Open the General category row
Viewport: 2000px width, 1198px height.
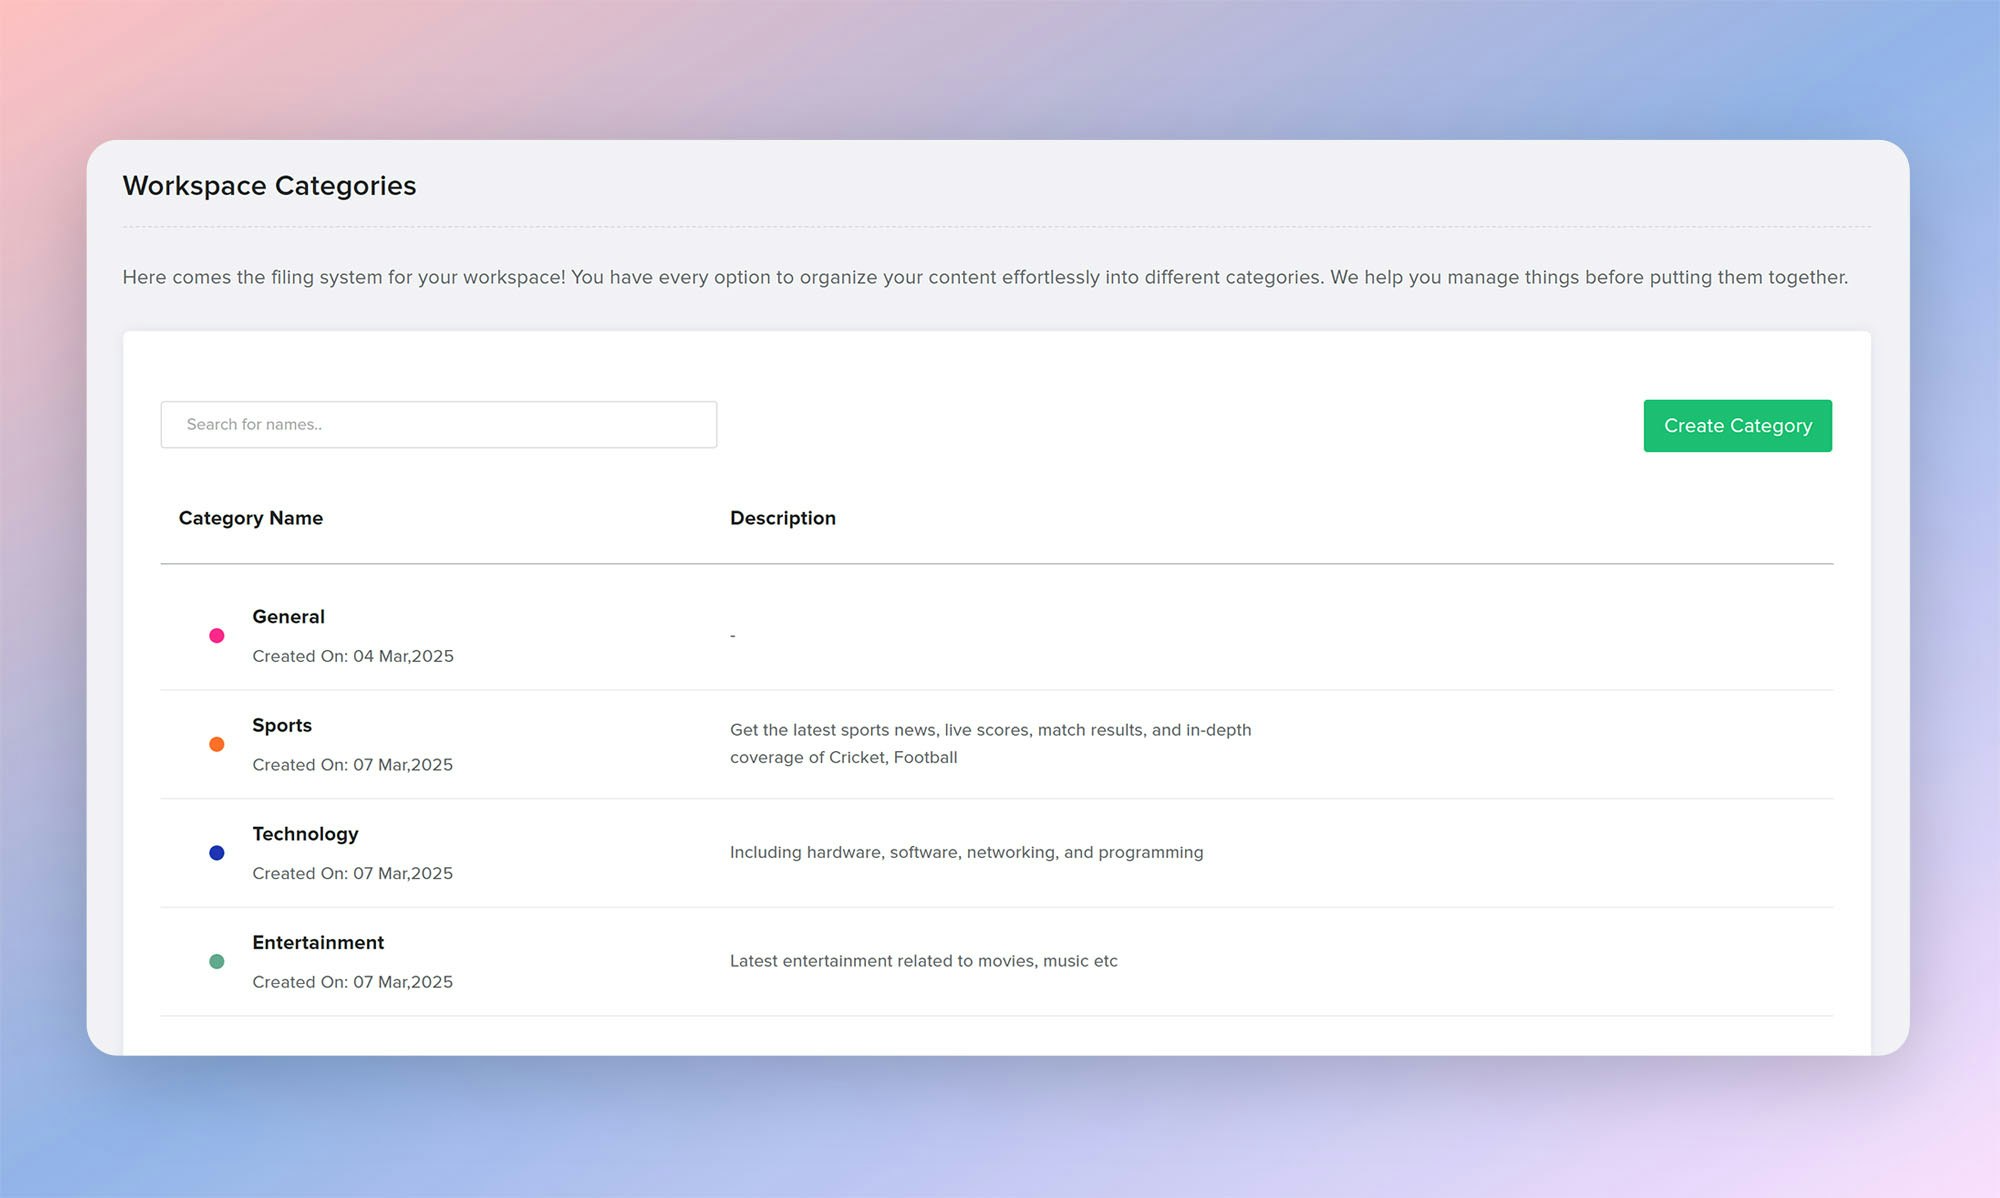point(288,617)
